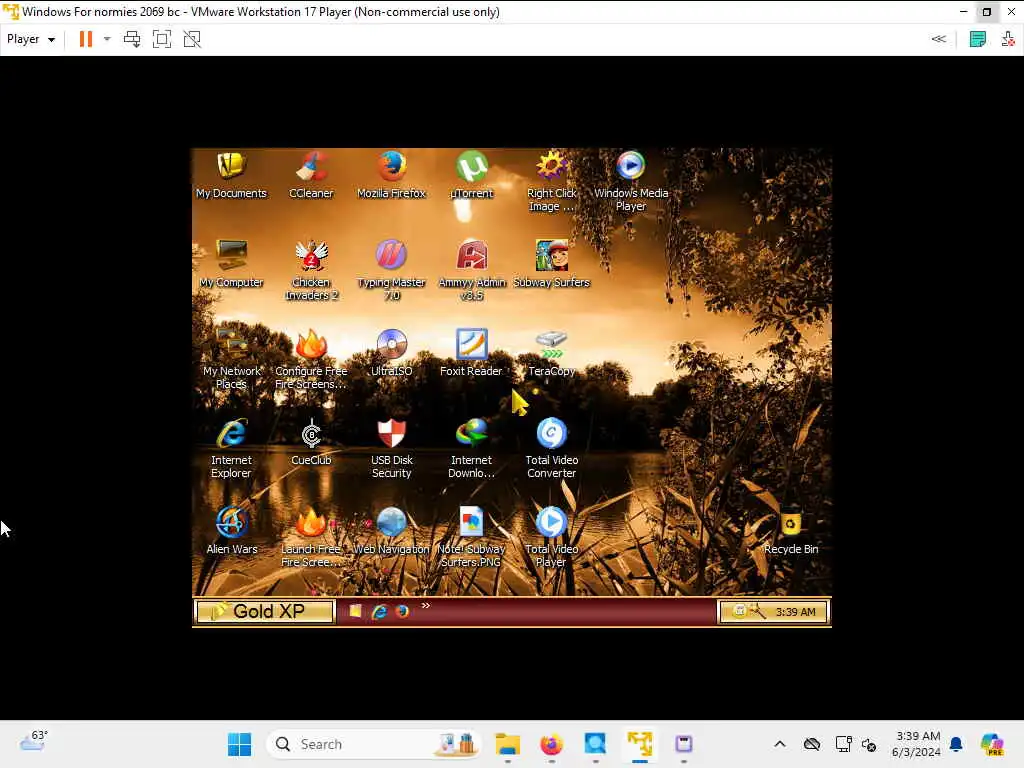The height and width of the screenshot is (768, 1024).
Task: Click the taskbar Search box
Action: coord(374,744)
